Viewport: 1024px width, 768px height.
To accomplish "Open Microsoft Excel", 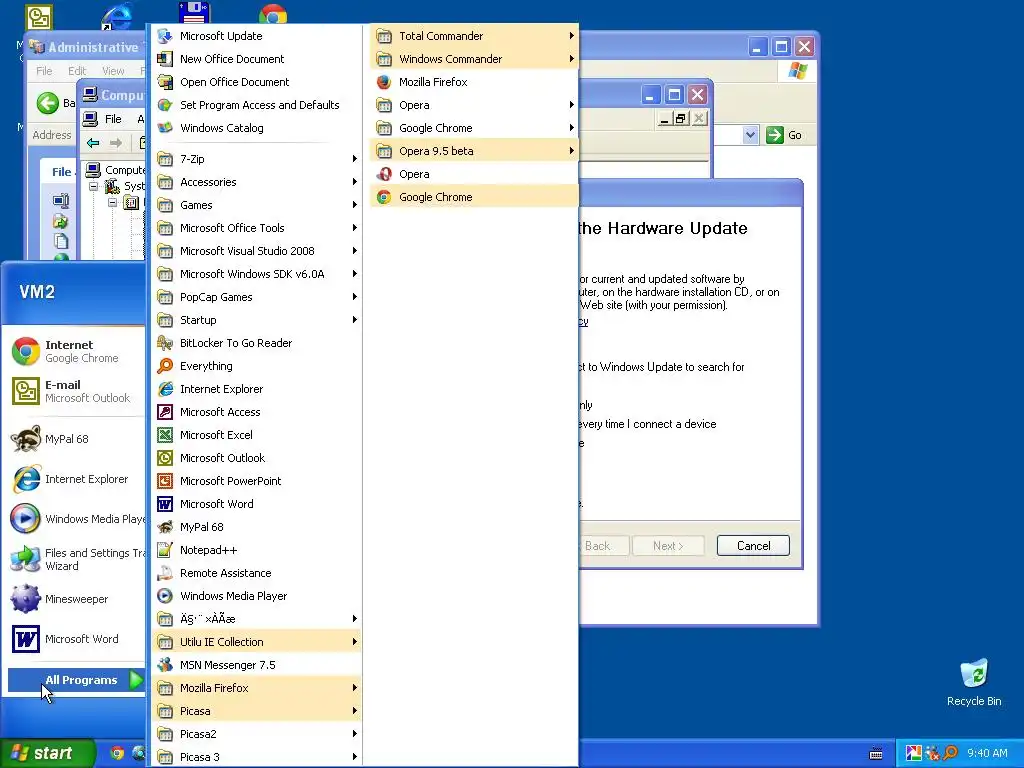I will click(x=256, y=435).
